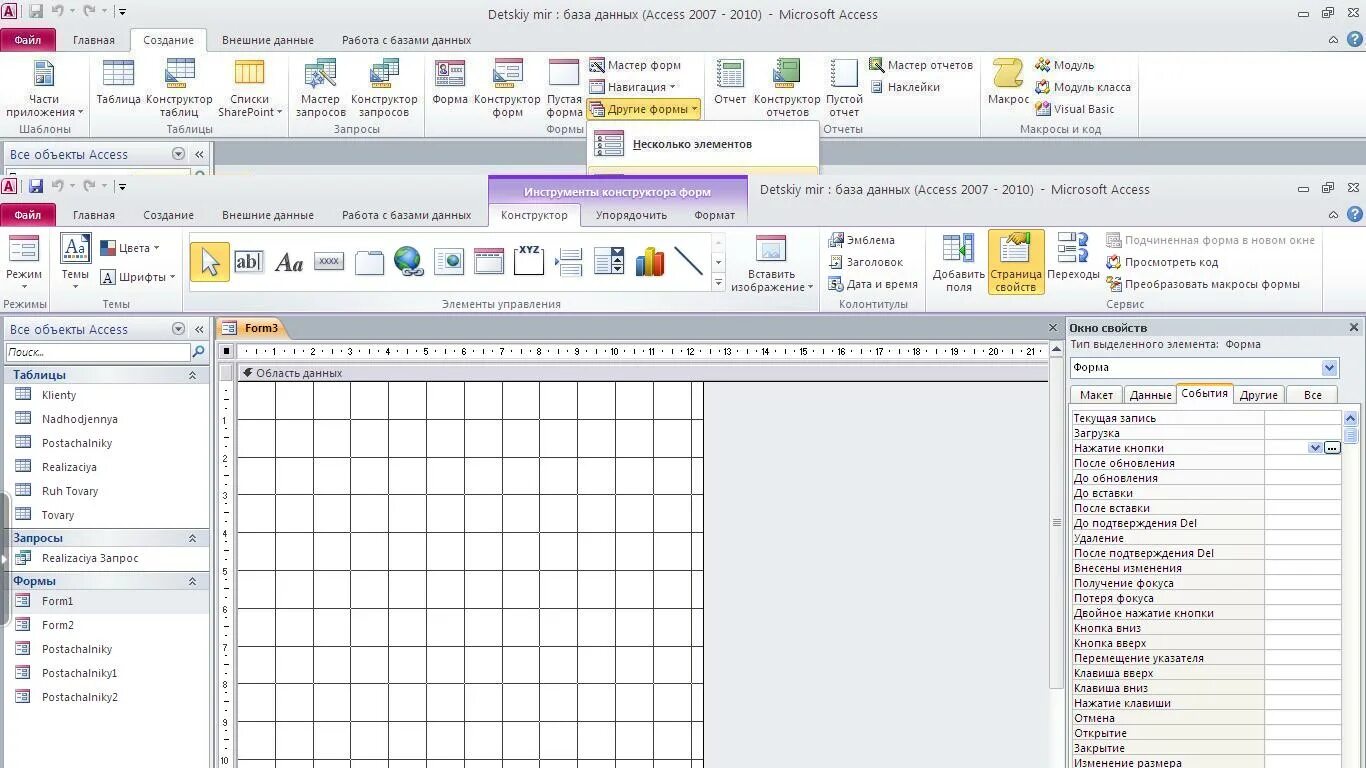Pick the hyperlink globe control
This screenshot has height=768, width=1366.
(x=408, y=262)
